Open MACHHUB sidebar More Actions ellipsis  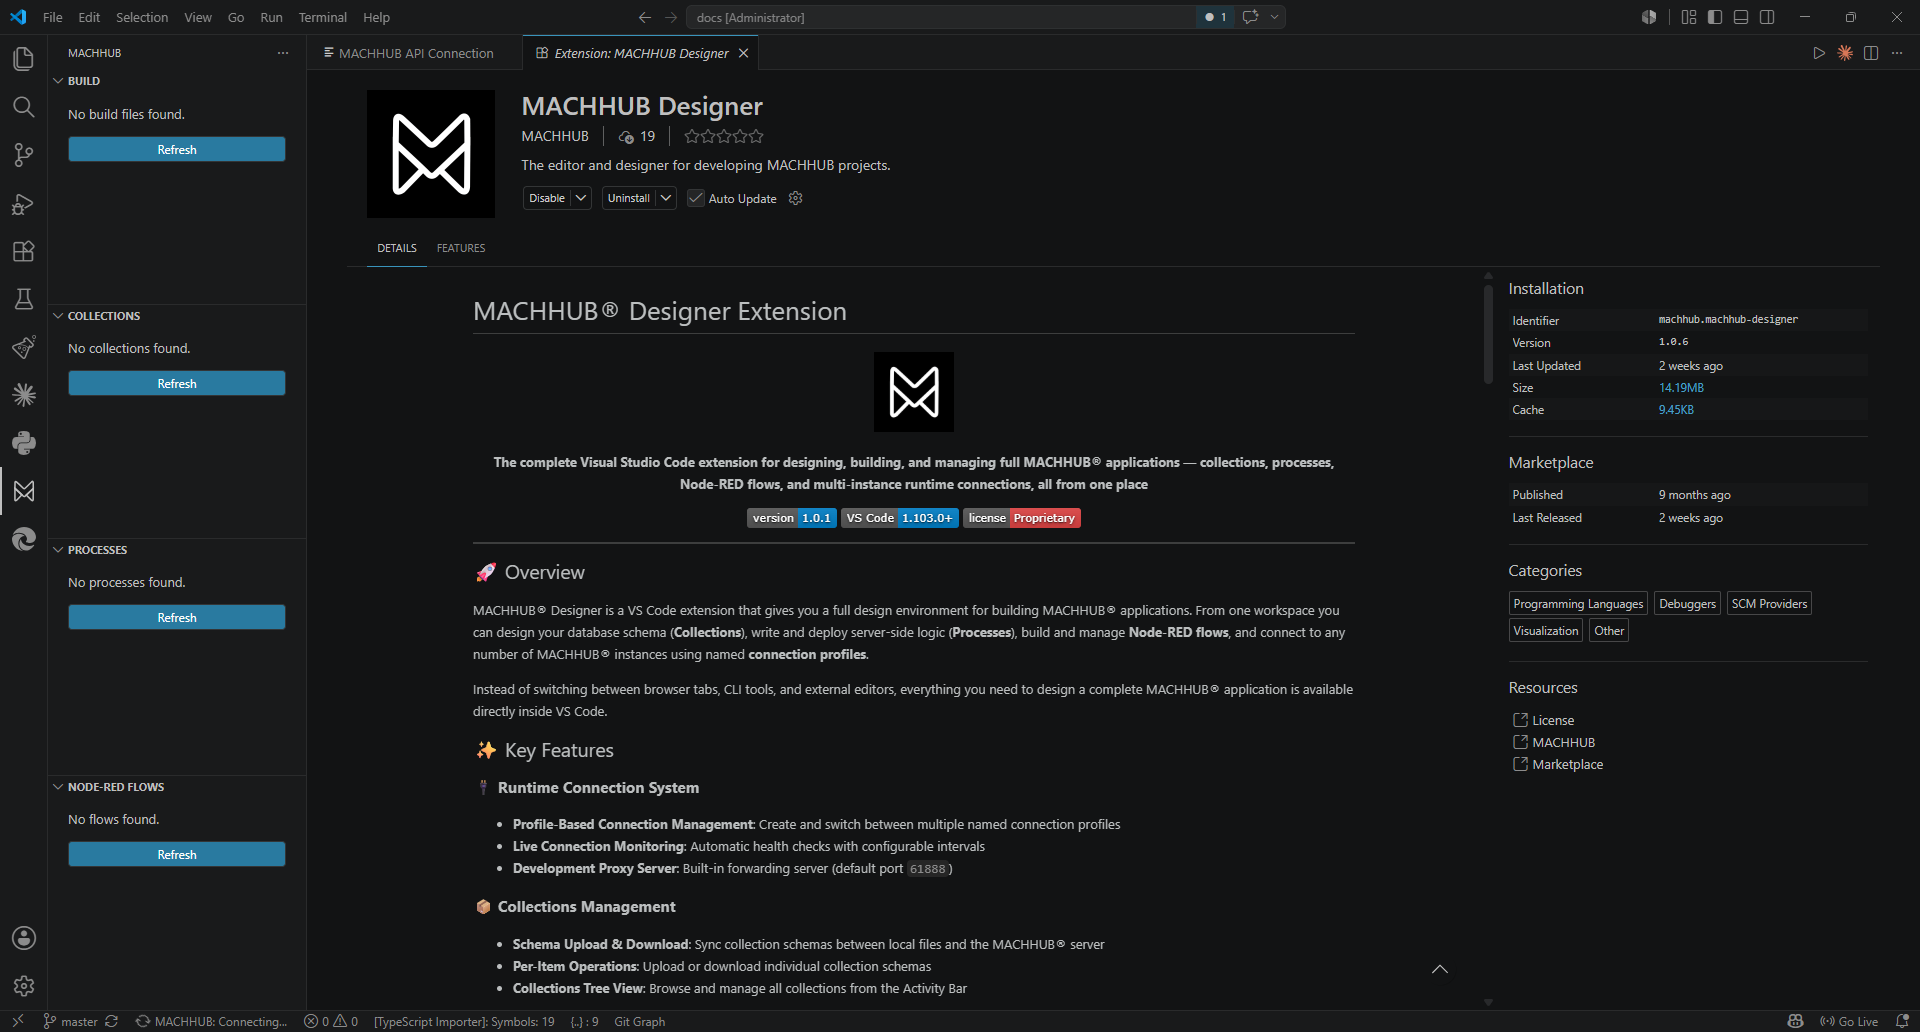283,53
